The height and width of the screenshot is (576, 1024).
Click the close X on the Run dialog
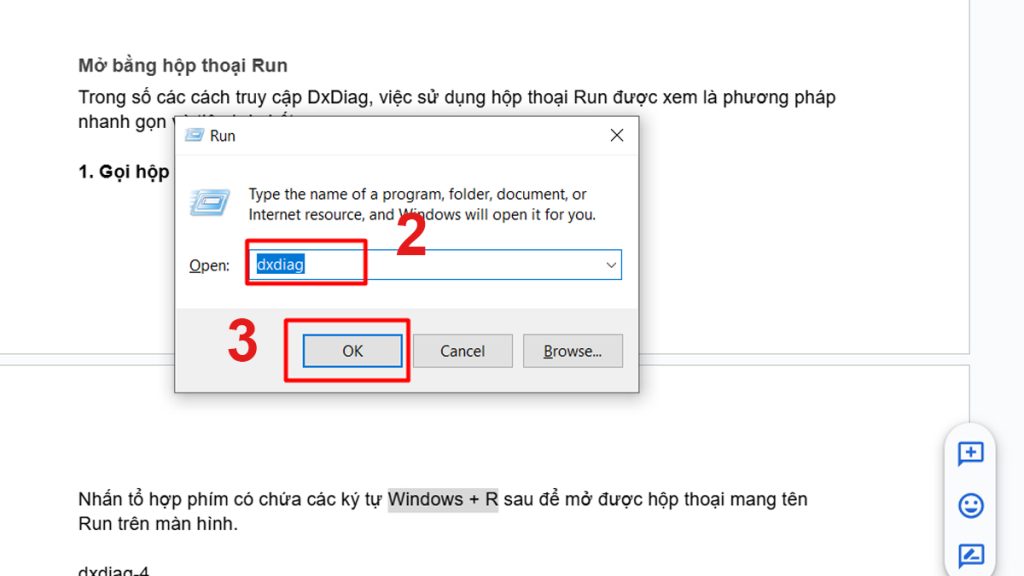617,136
